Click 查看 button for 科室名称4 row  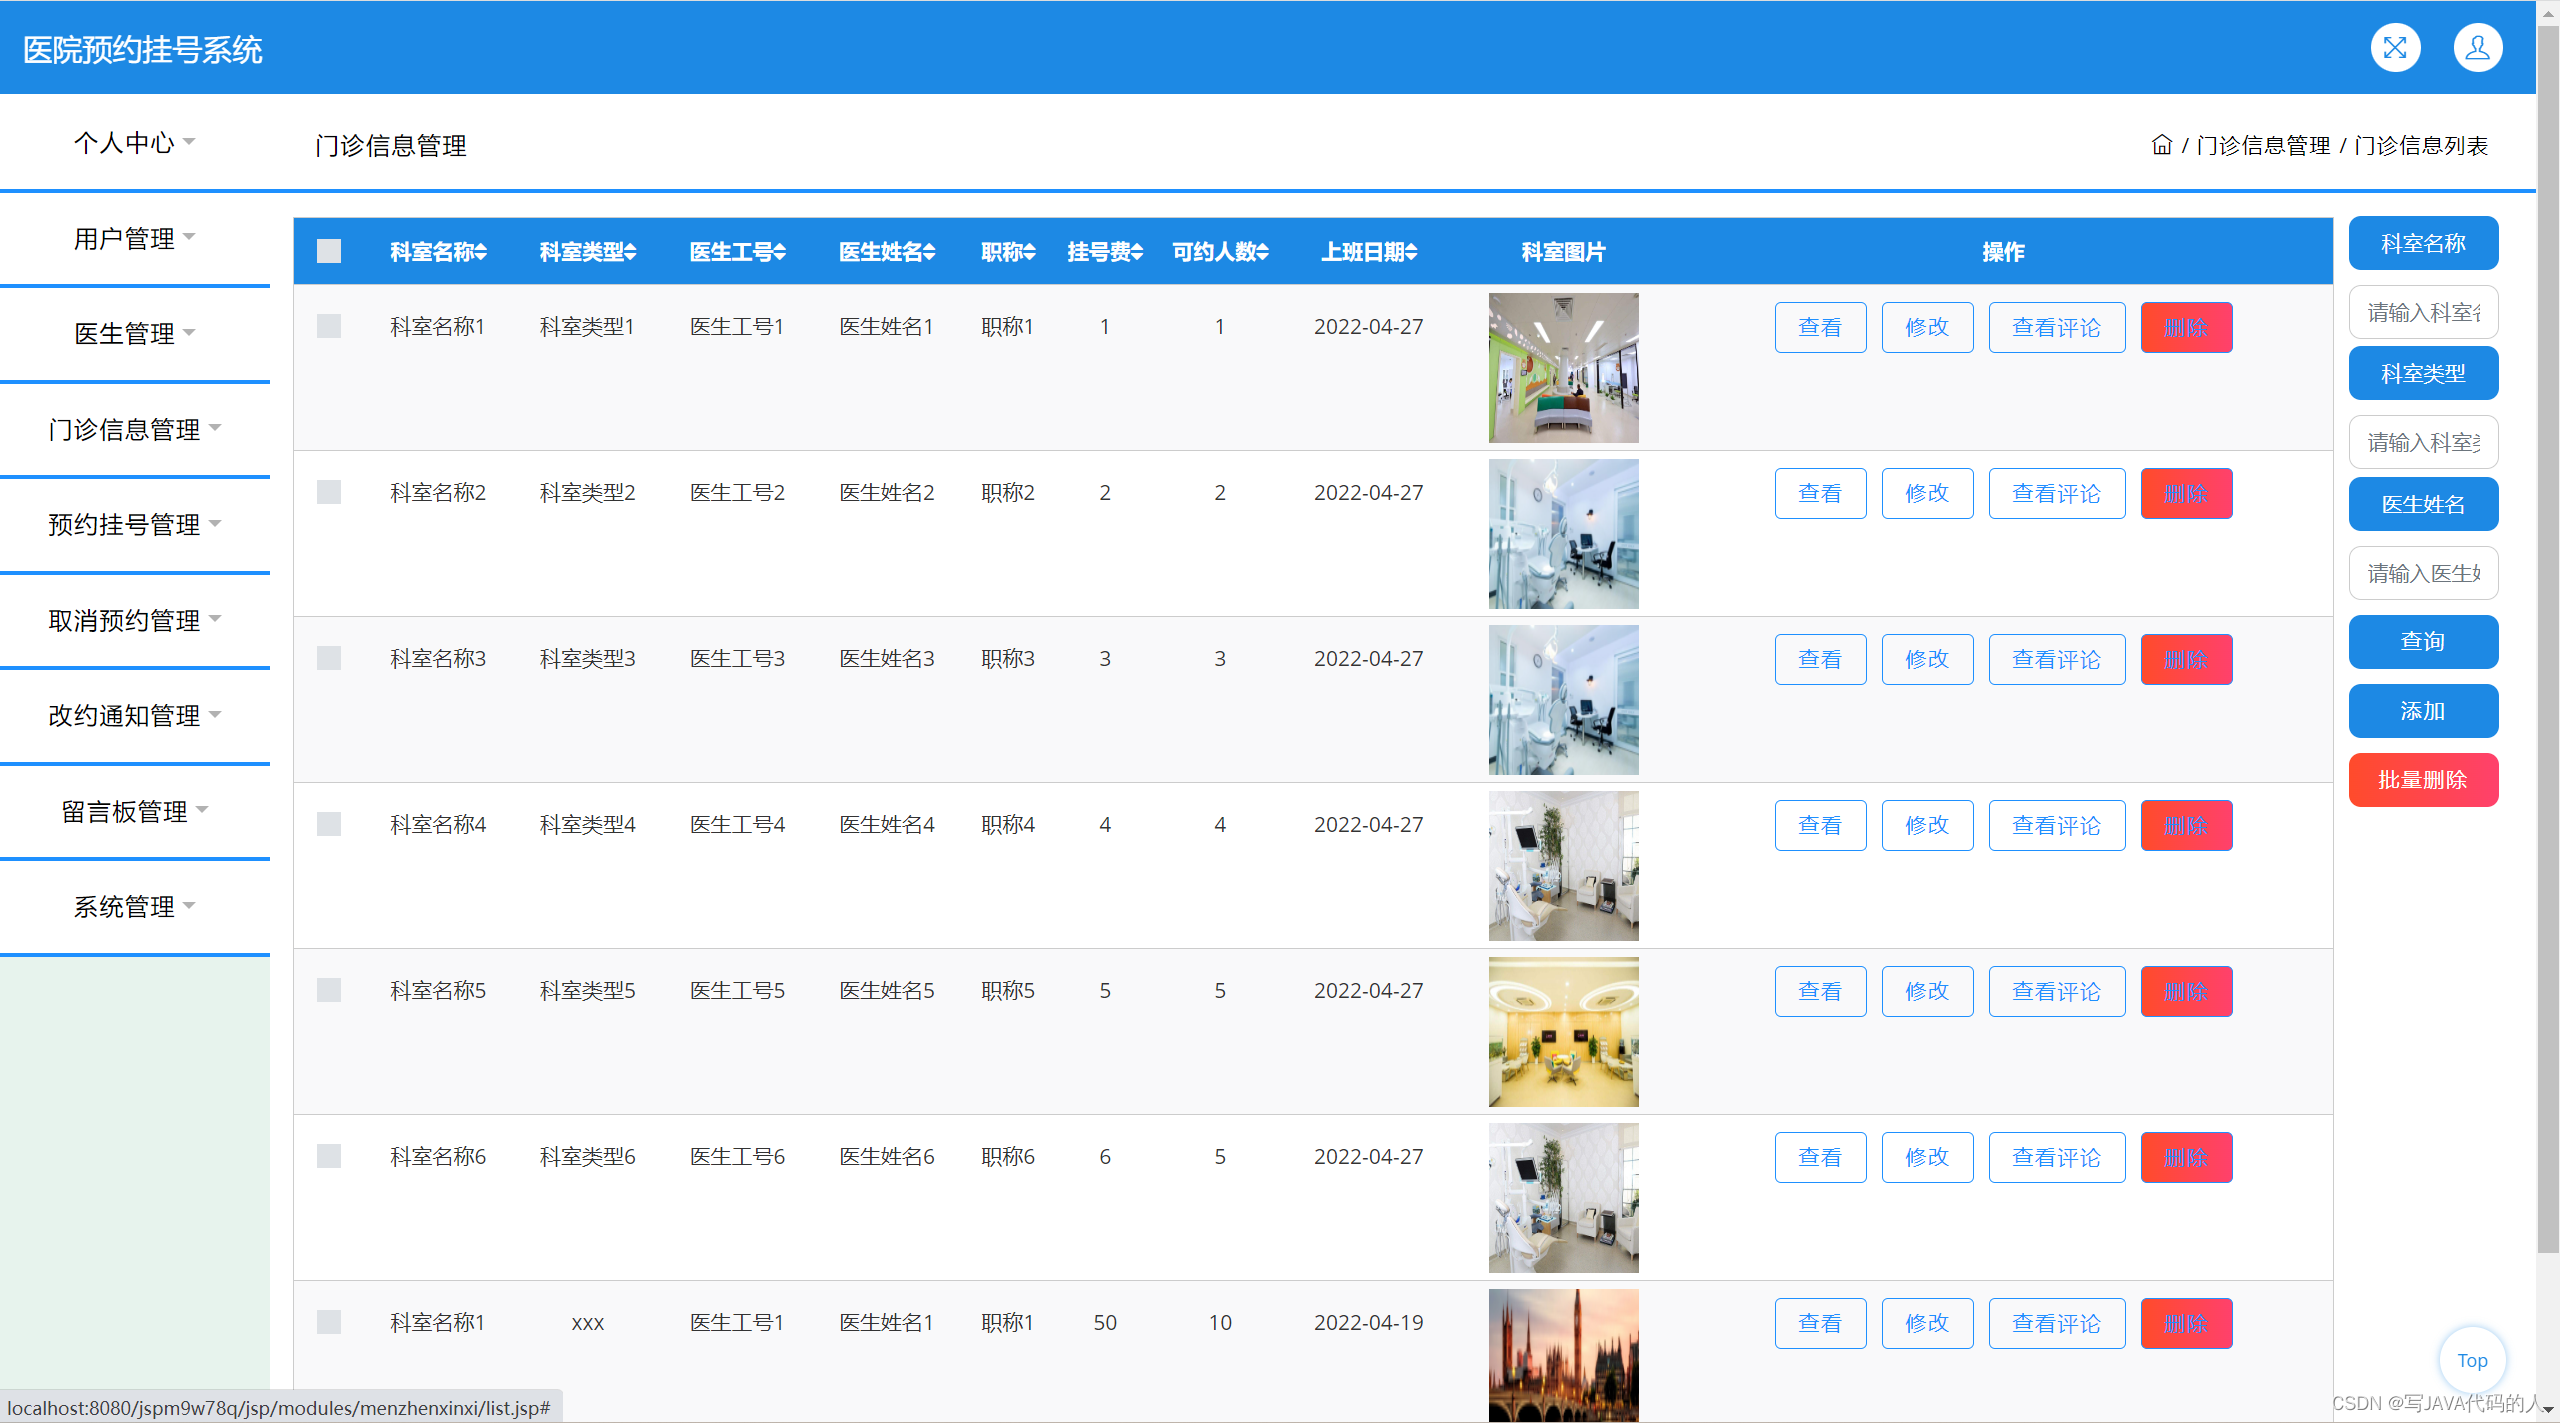[x=1820, y=825]
